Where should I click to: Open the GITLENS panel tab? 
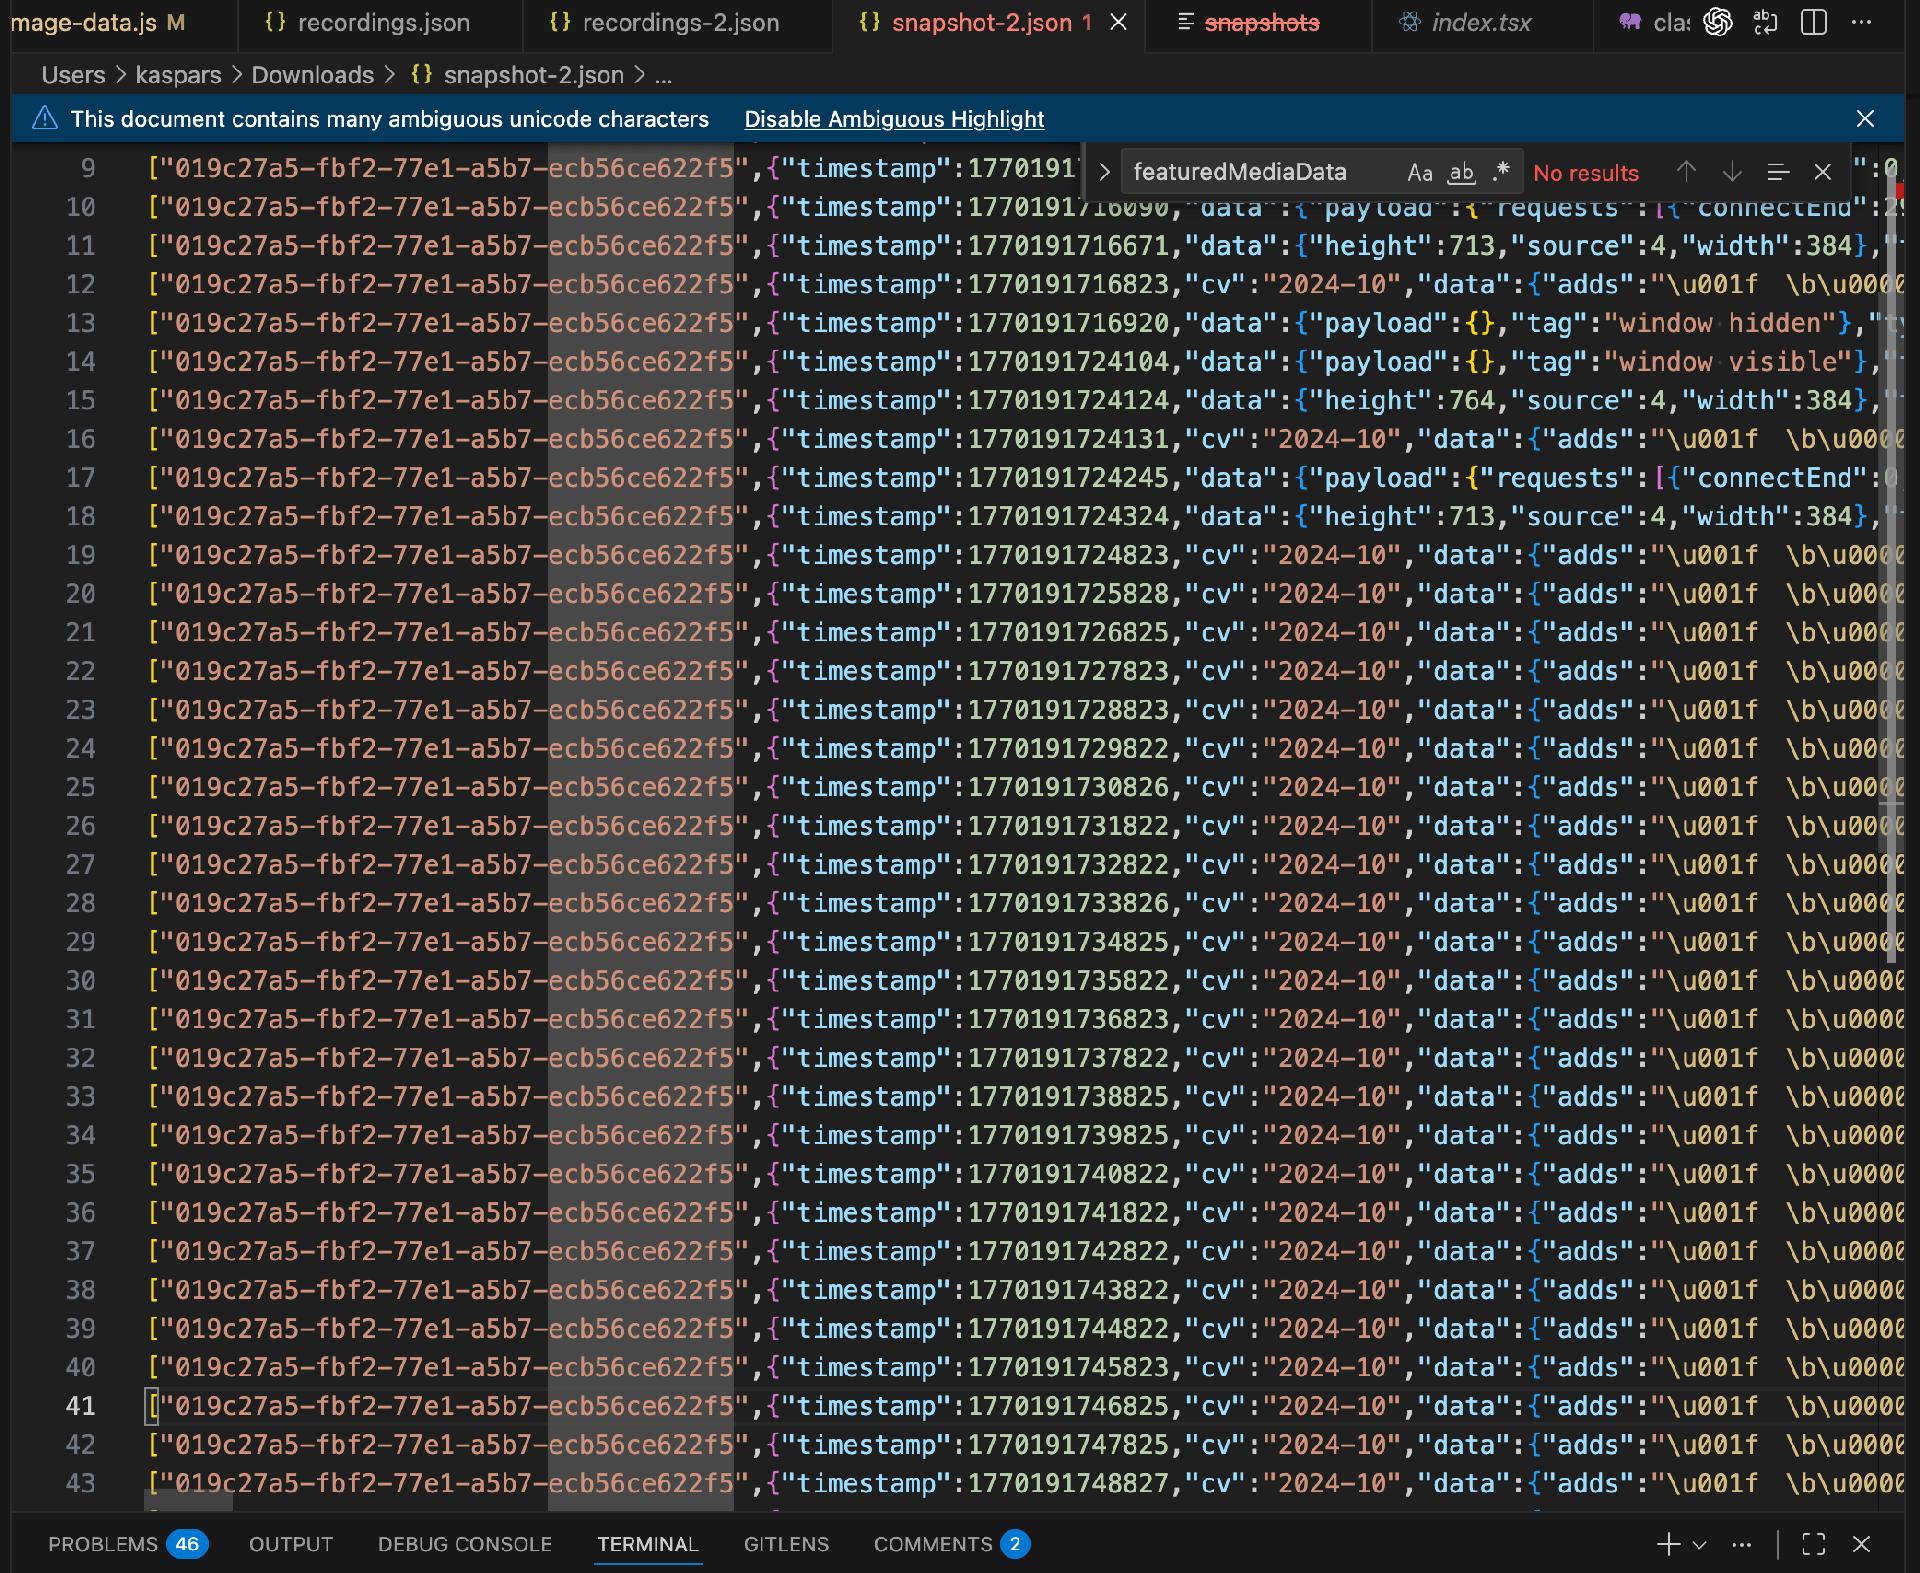tap(786, 1544)
